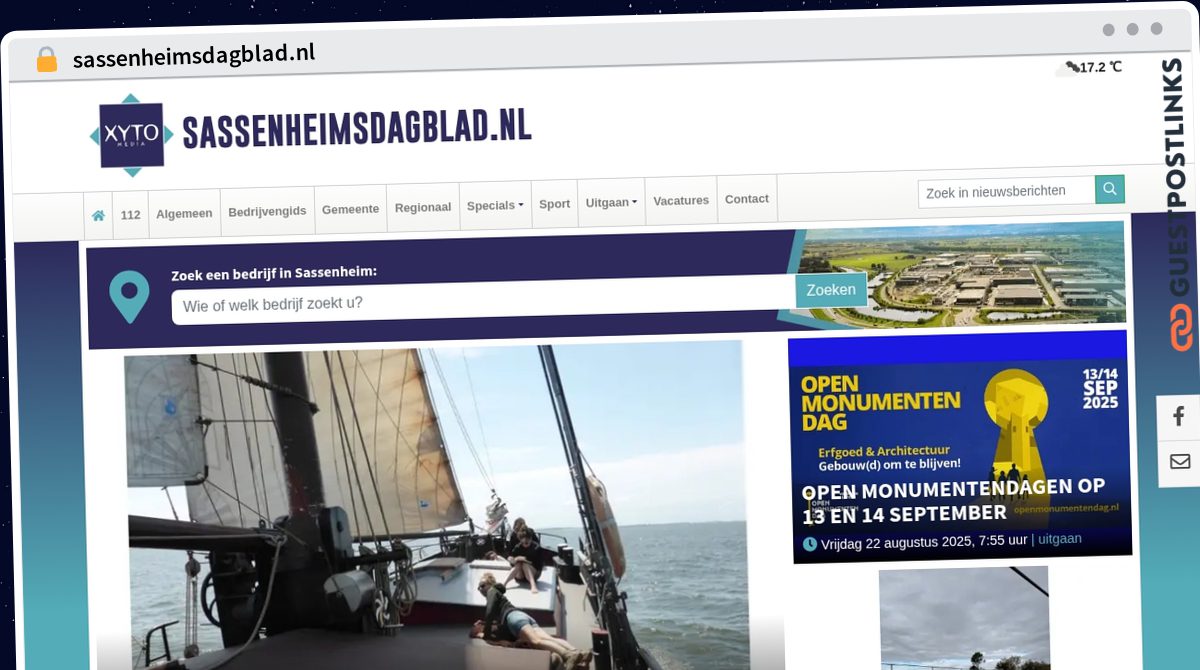Open the Open Monumentendagen article headline

click(x=954, y=500)
